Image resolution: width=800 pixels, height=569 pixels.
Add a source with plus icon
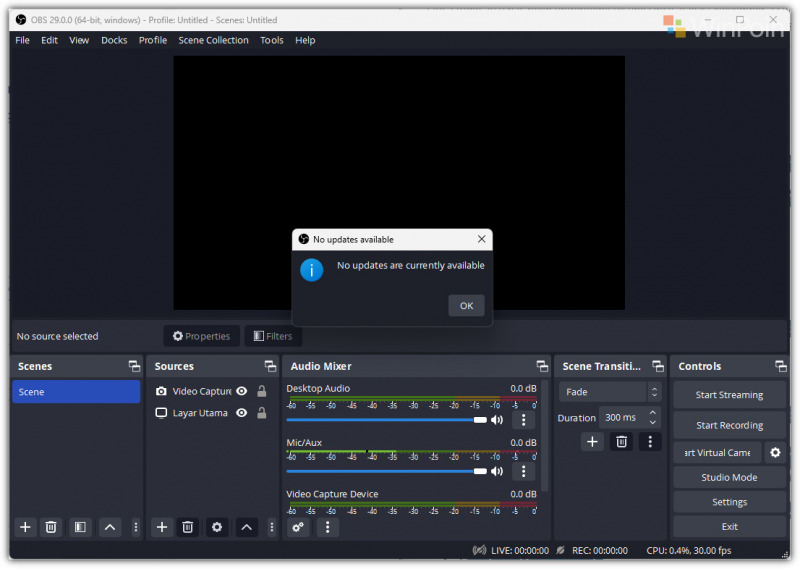162,527
